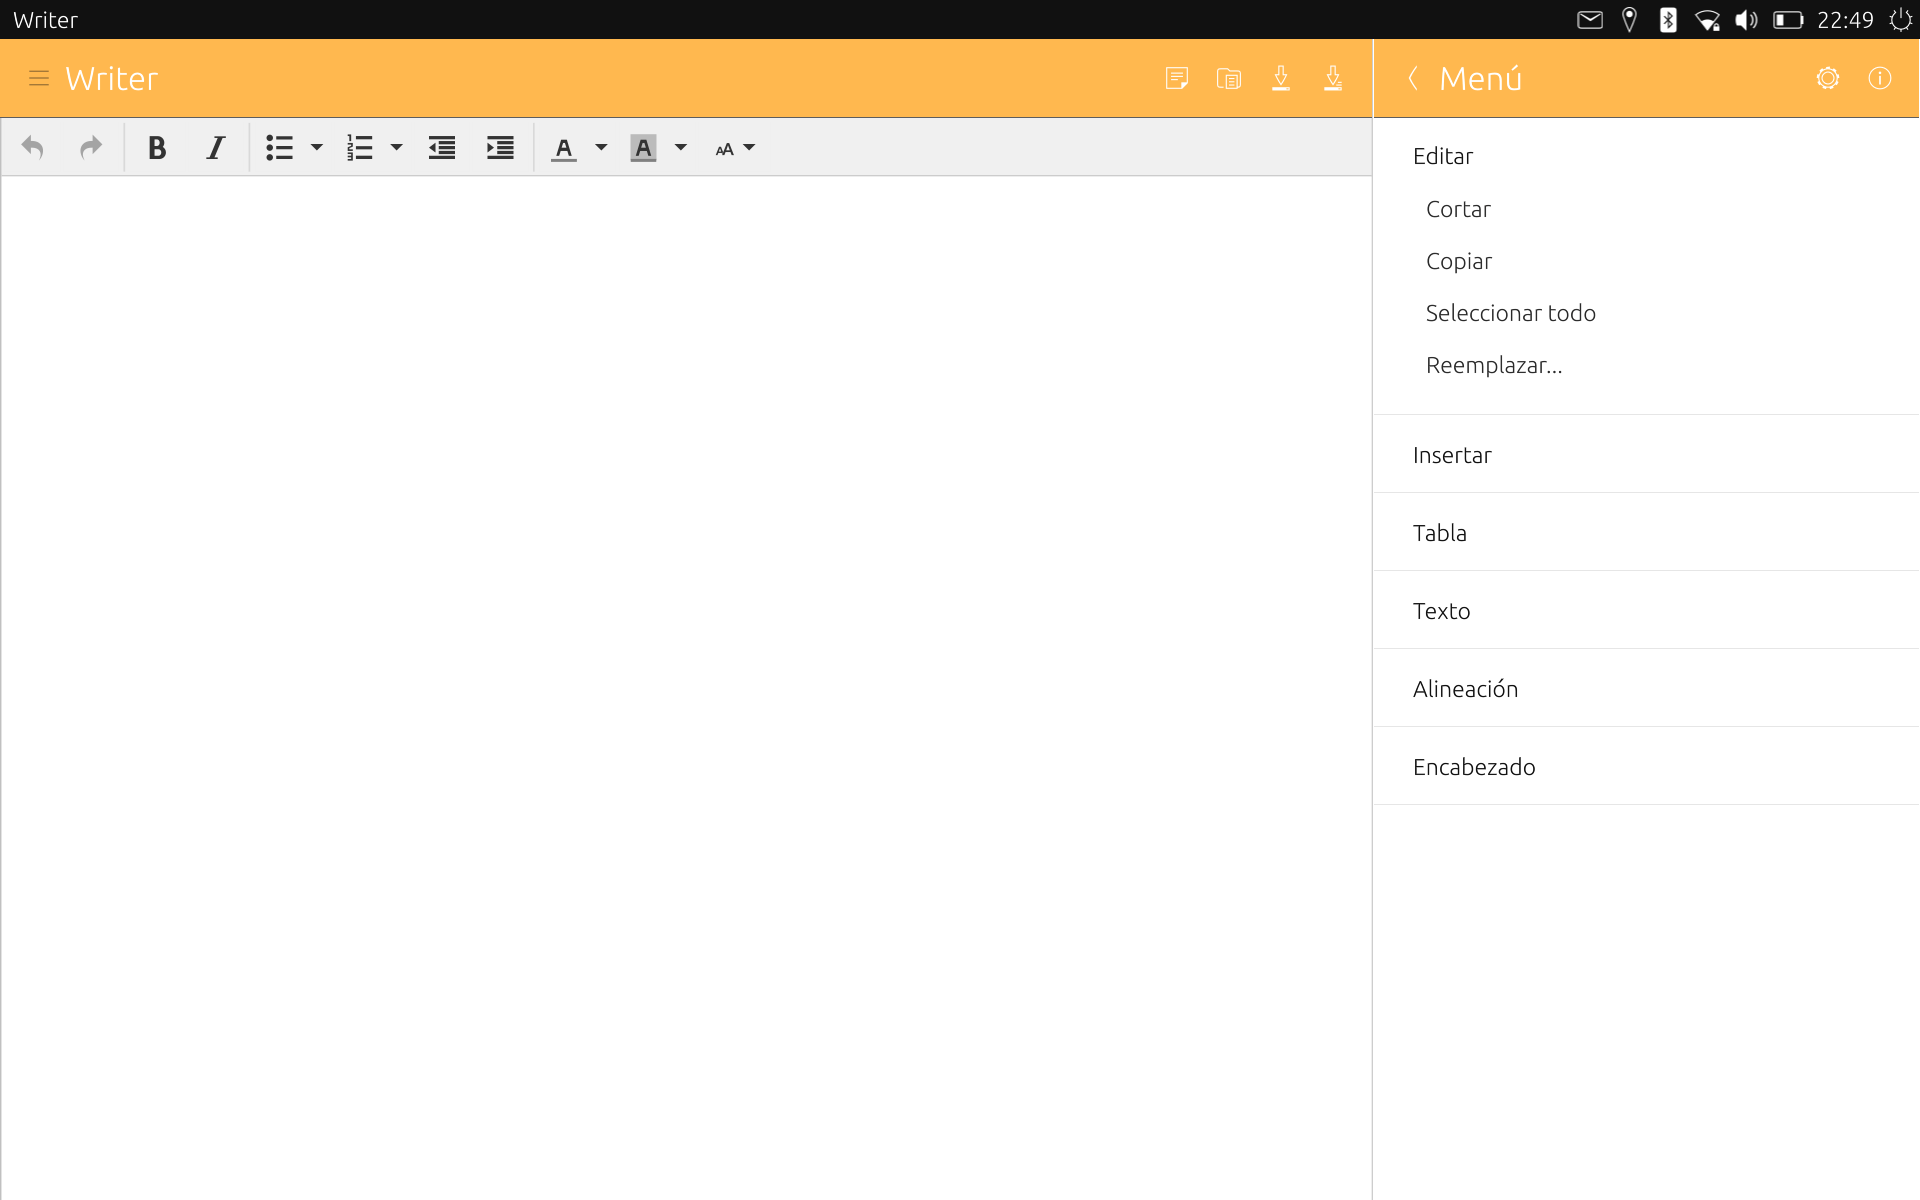Click the Undo arrow in the toolbar
1920x1200 pixels.
tap(33, 148)
